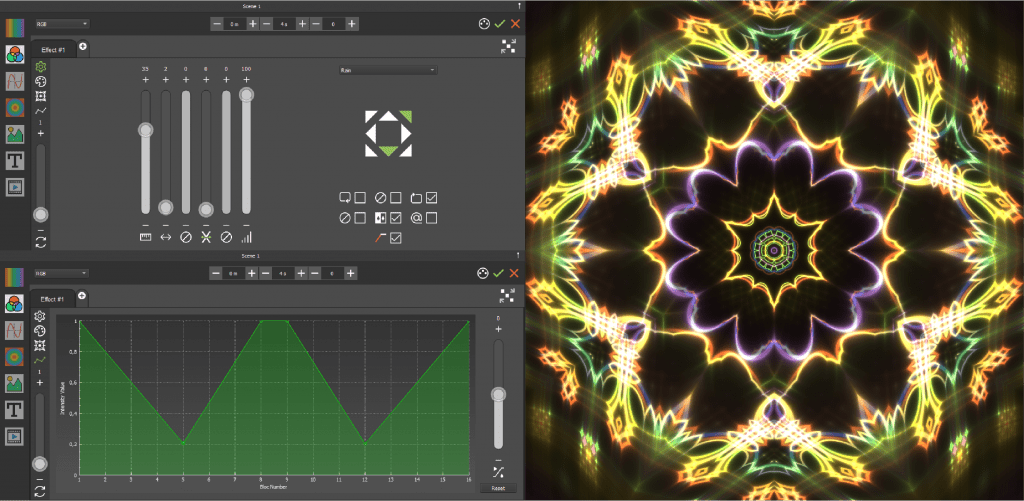
Task: Click the gear settings icon in bottom panel
Action: (x=41, y=316)
